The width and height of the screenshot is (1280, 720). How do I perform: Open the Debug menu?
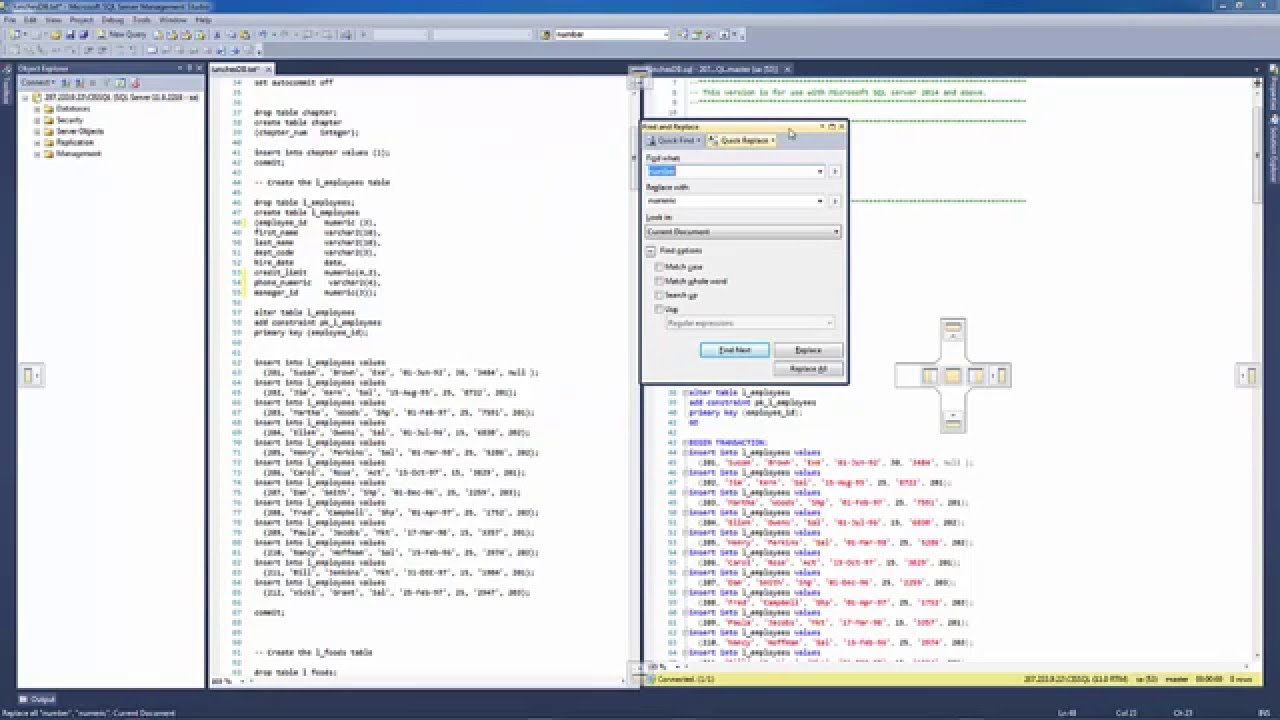tap(112, 20)
